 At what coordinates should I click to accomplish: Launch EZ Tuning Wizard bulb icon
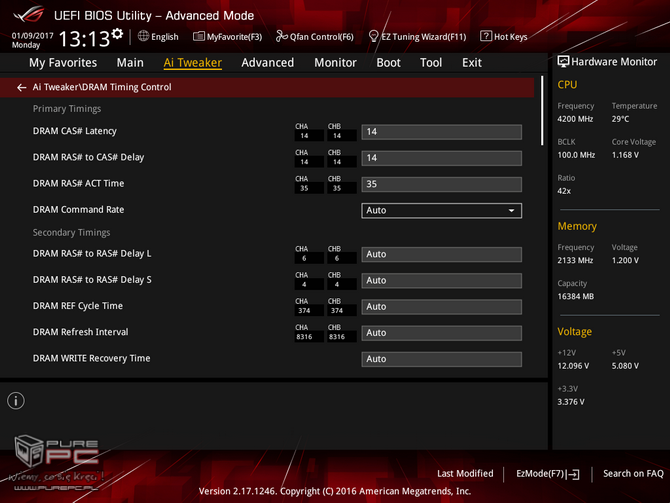[x=373, y=37]
